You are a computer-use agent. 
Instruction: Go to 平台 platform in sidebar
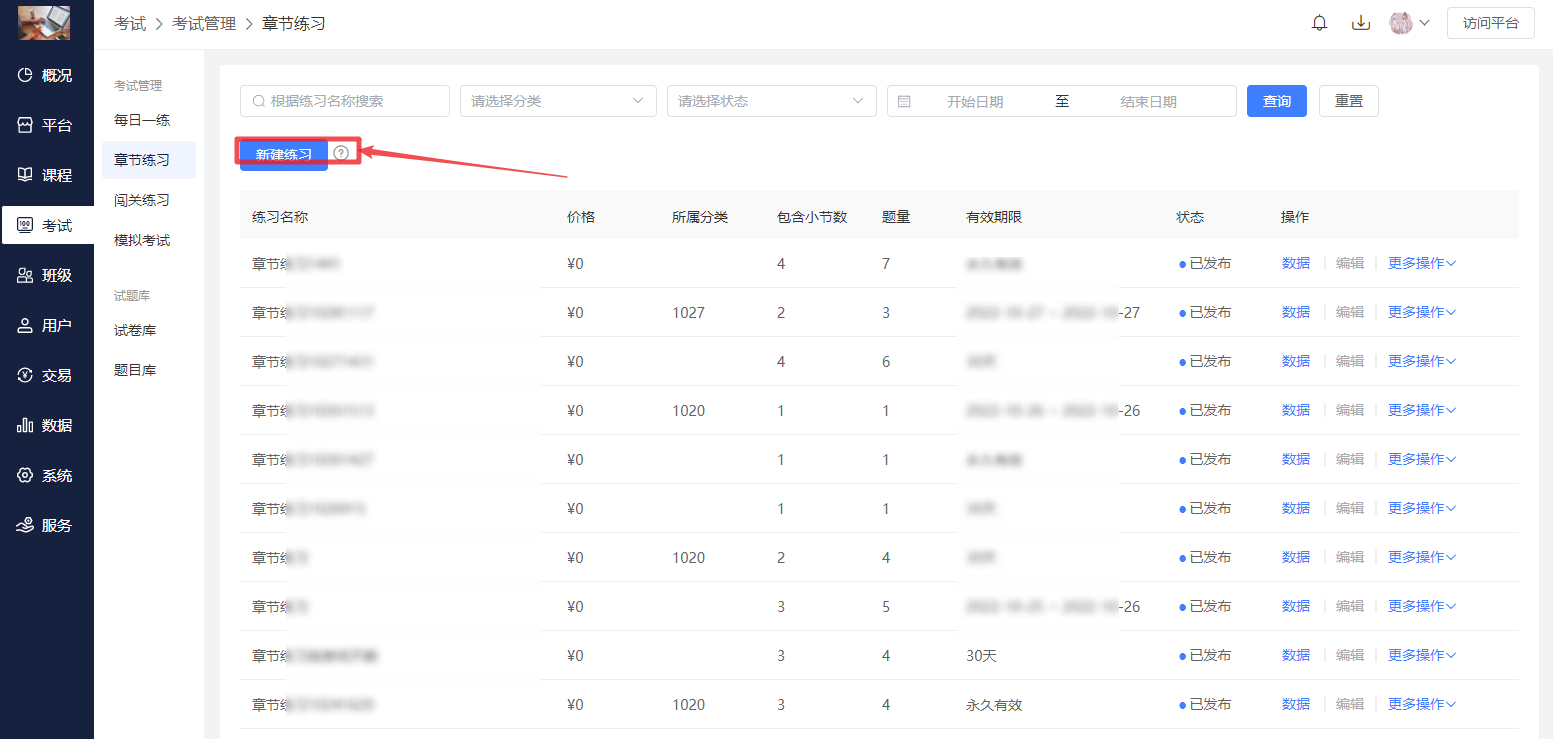(x=47, y=125)
